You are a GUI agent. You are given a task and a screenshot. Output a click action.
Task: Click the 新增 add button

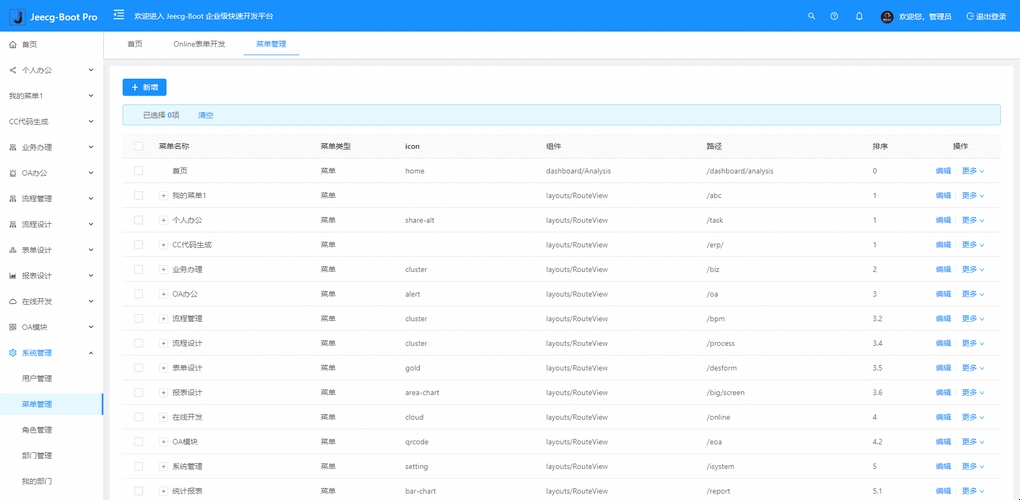[144, 87]
